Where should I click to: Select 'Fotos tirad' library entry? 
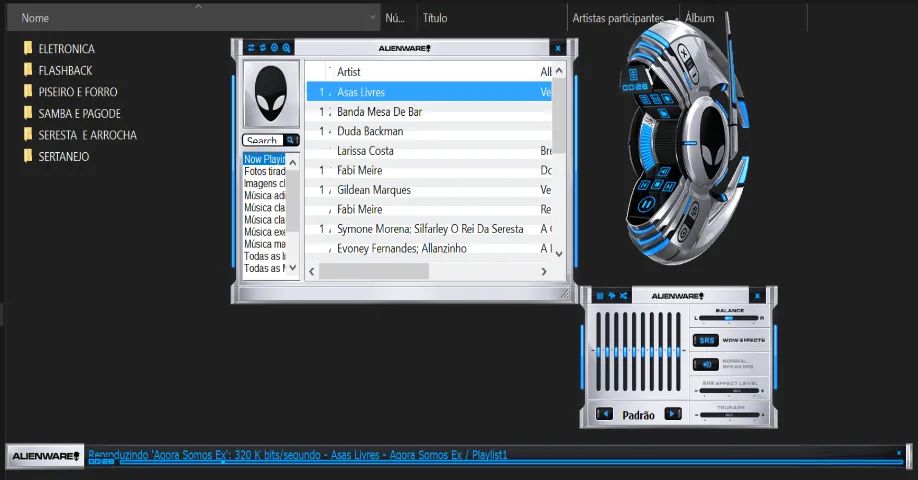[x=264, y=171]
